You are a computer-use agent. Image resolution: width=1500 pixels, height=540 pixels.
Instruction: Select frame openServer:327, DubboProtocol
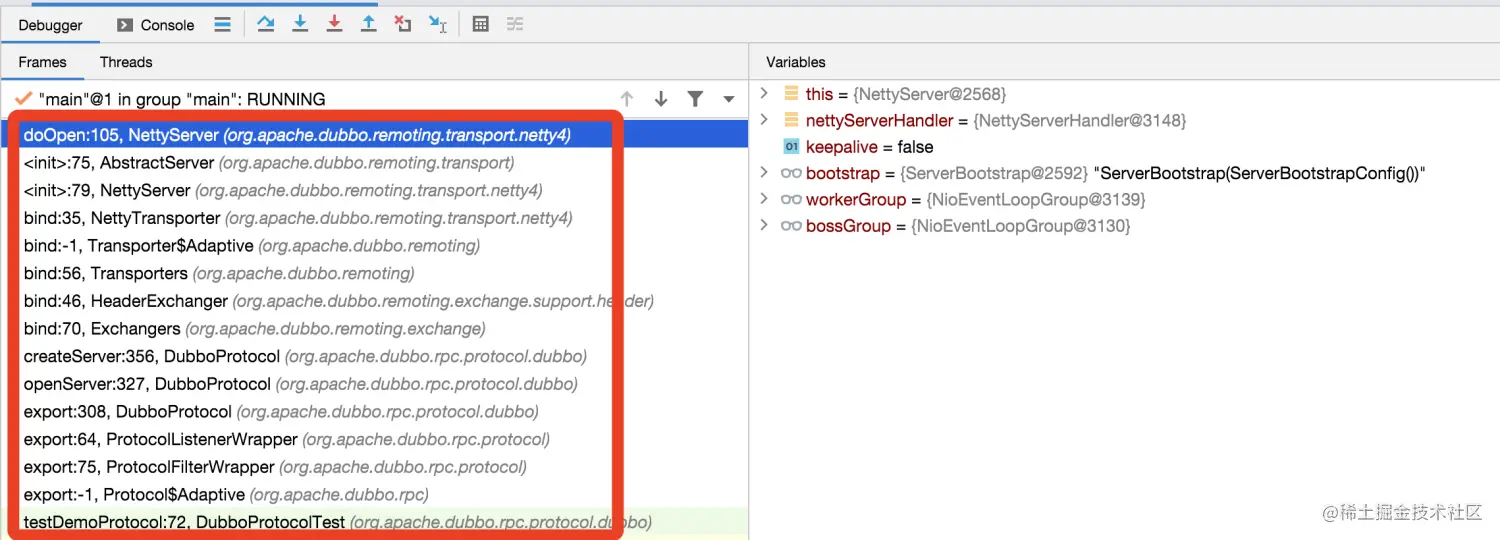374,384
